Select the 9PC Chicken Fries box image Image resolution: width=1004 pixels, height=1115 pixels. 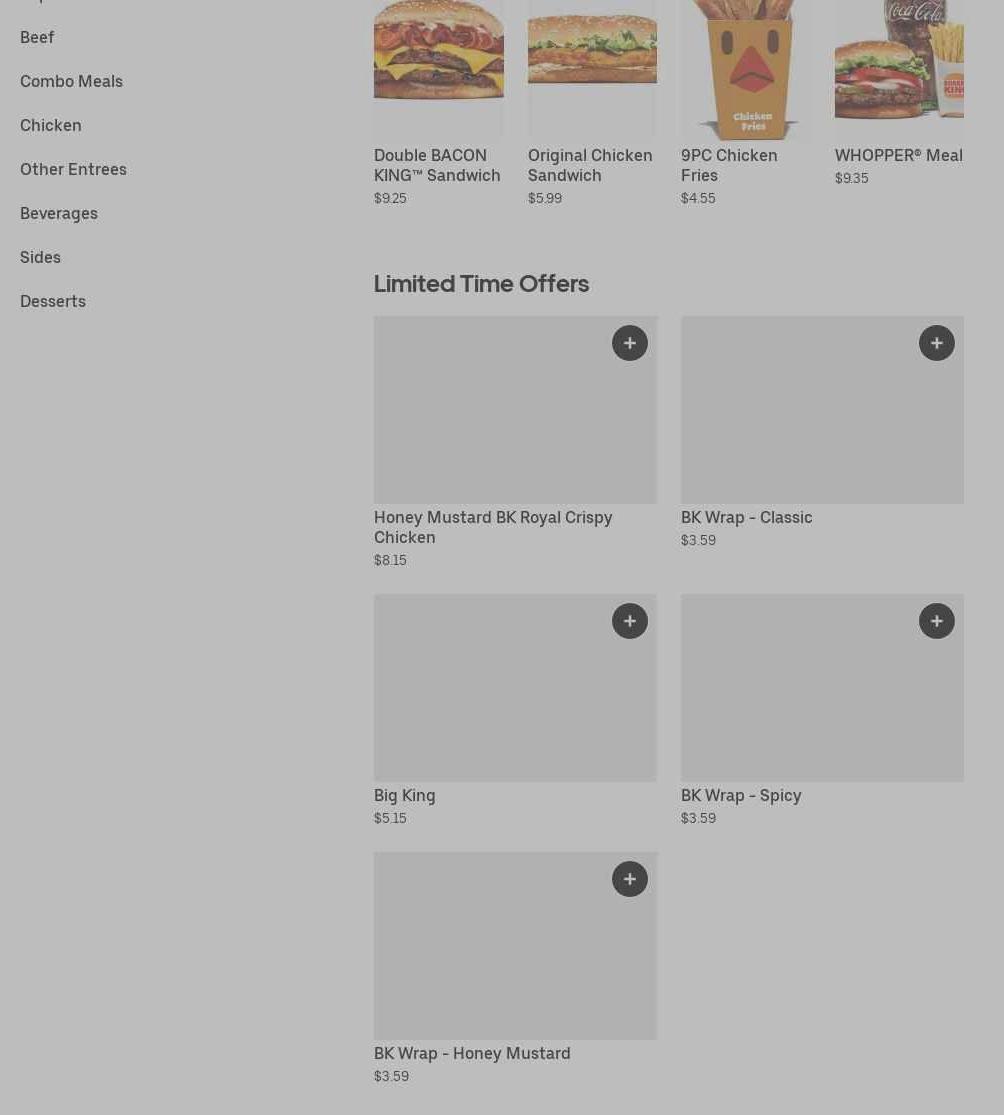click(x=746, y=70)
